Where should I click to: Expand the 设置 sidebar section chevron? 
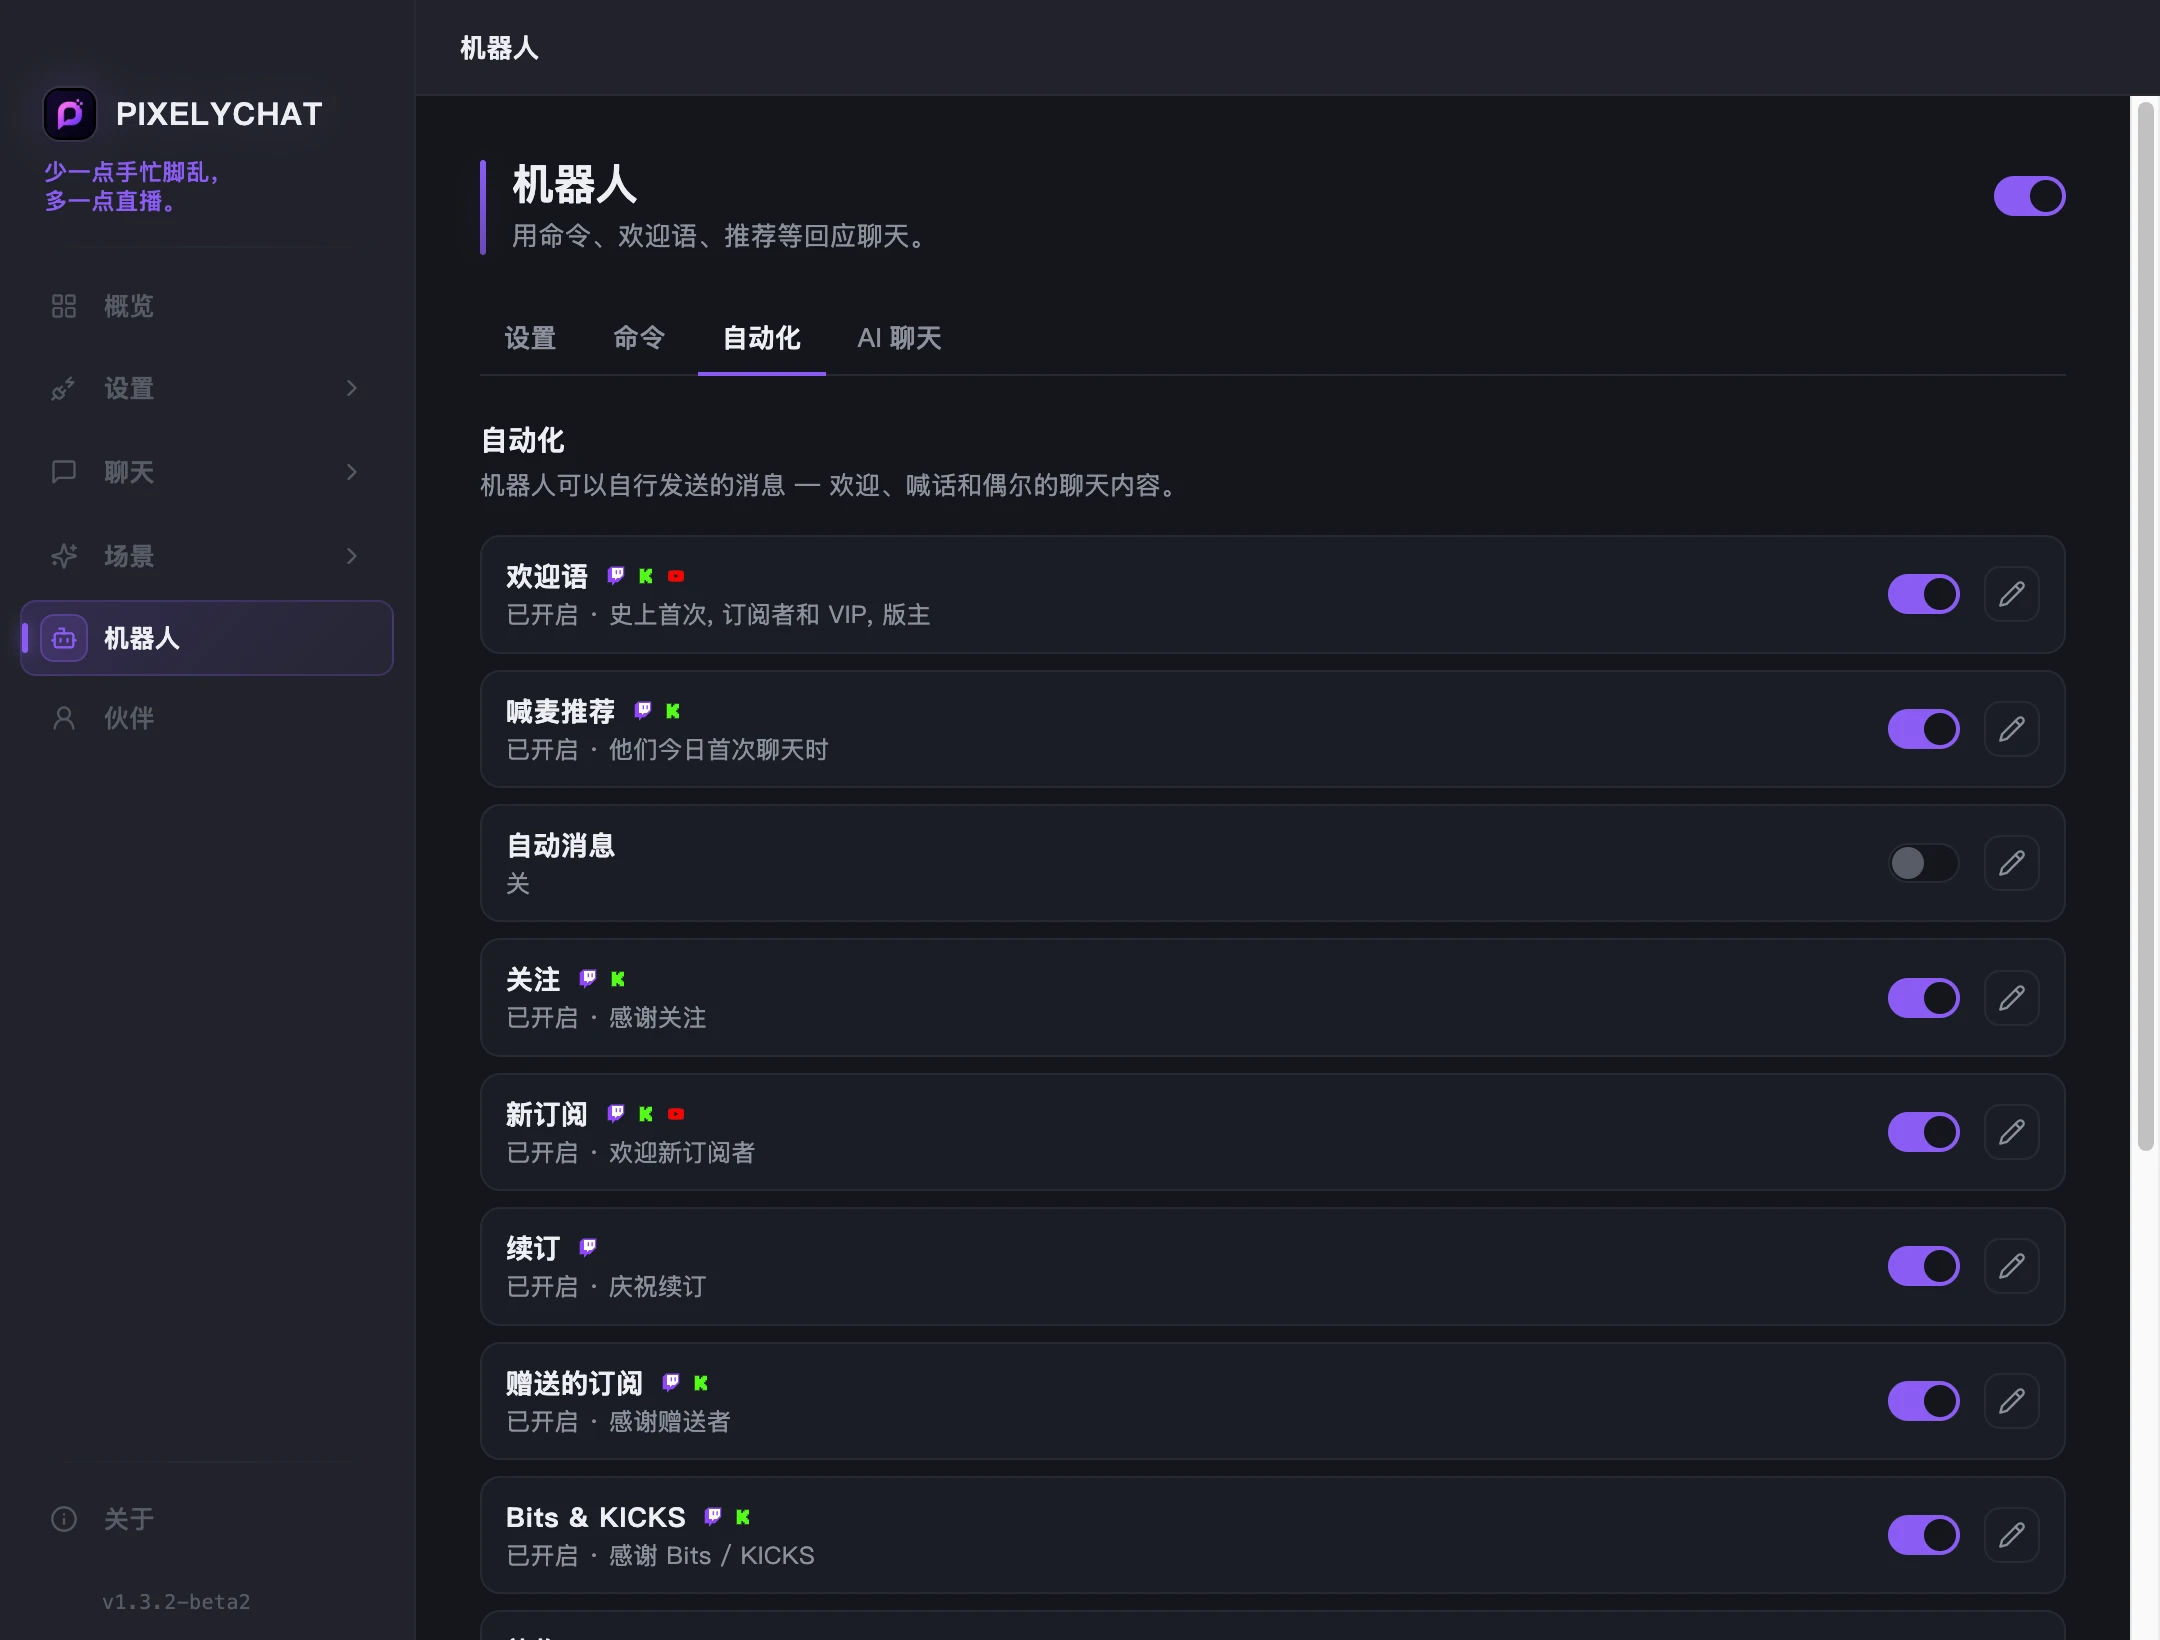[x=352, y=388]
